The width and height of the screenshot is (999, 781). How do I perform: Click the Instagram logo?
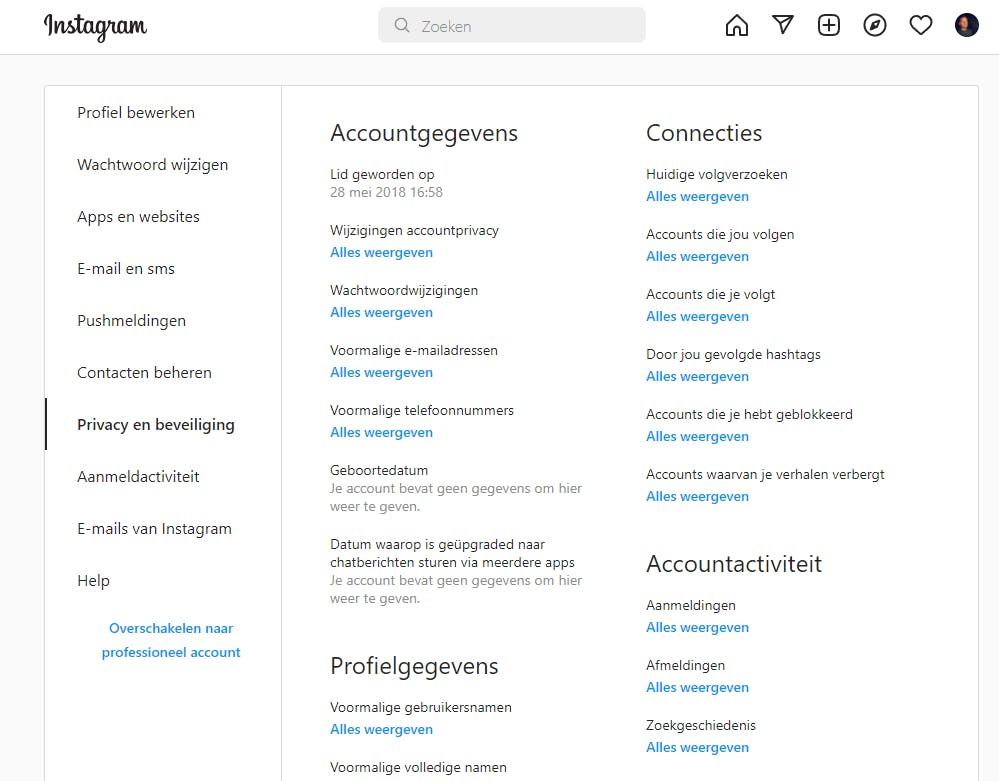(x=95, y=27)
